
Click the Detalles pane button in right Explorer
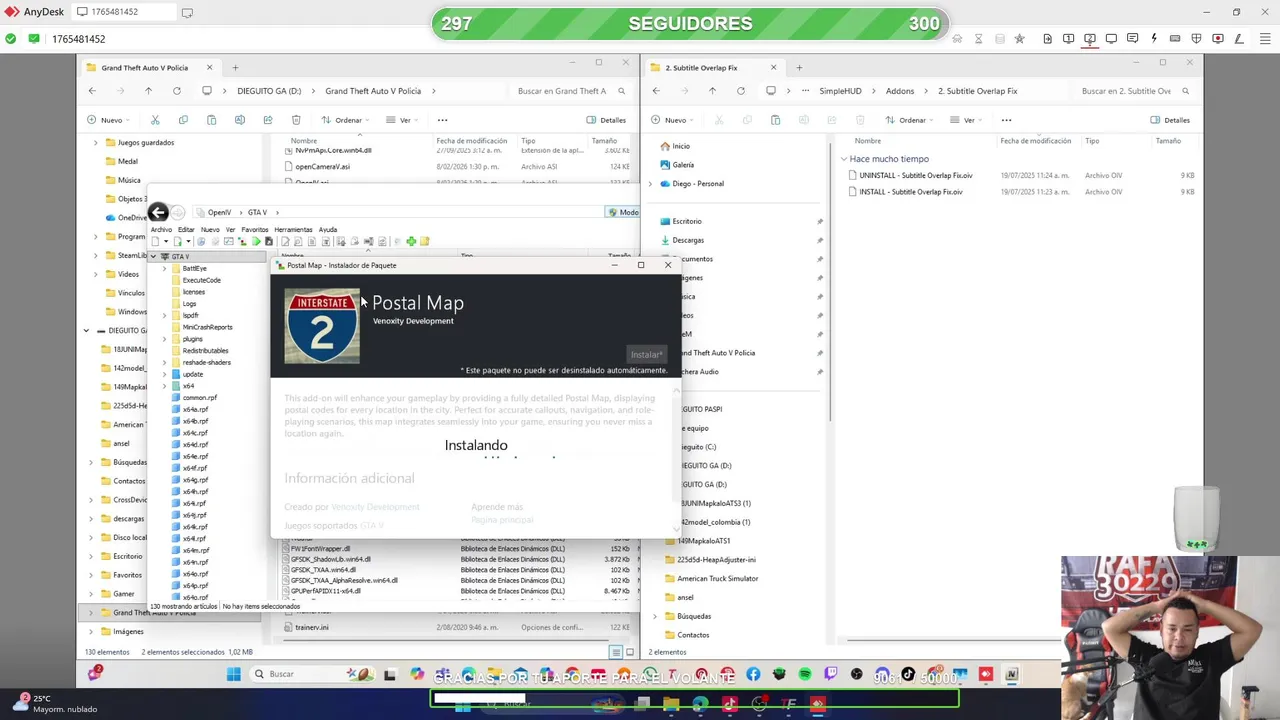pos(1170,120)
